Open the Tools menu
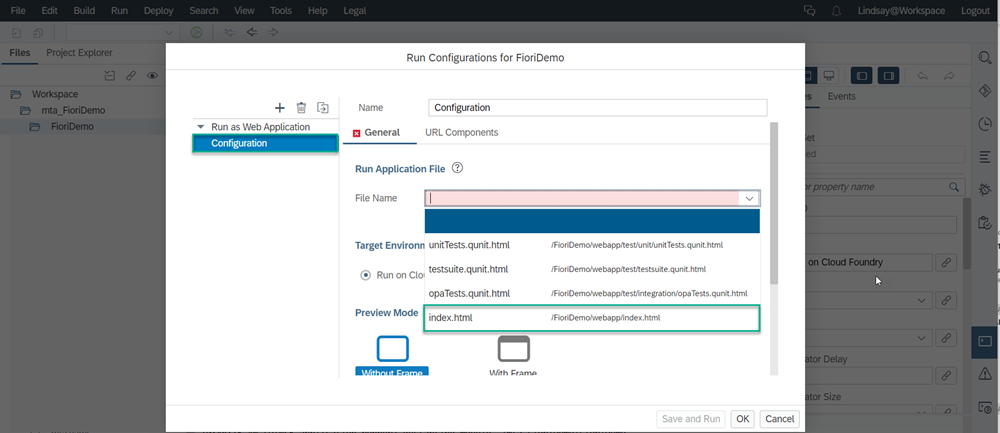 click(281, 11)
